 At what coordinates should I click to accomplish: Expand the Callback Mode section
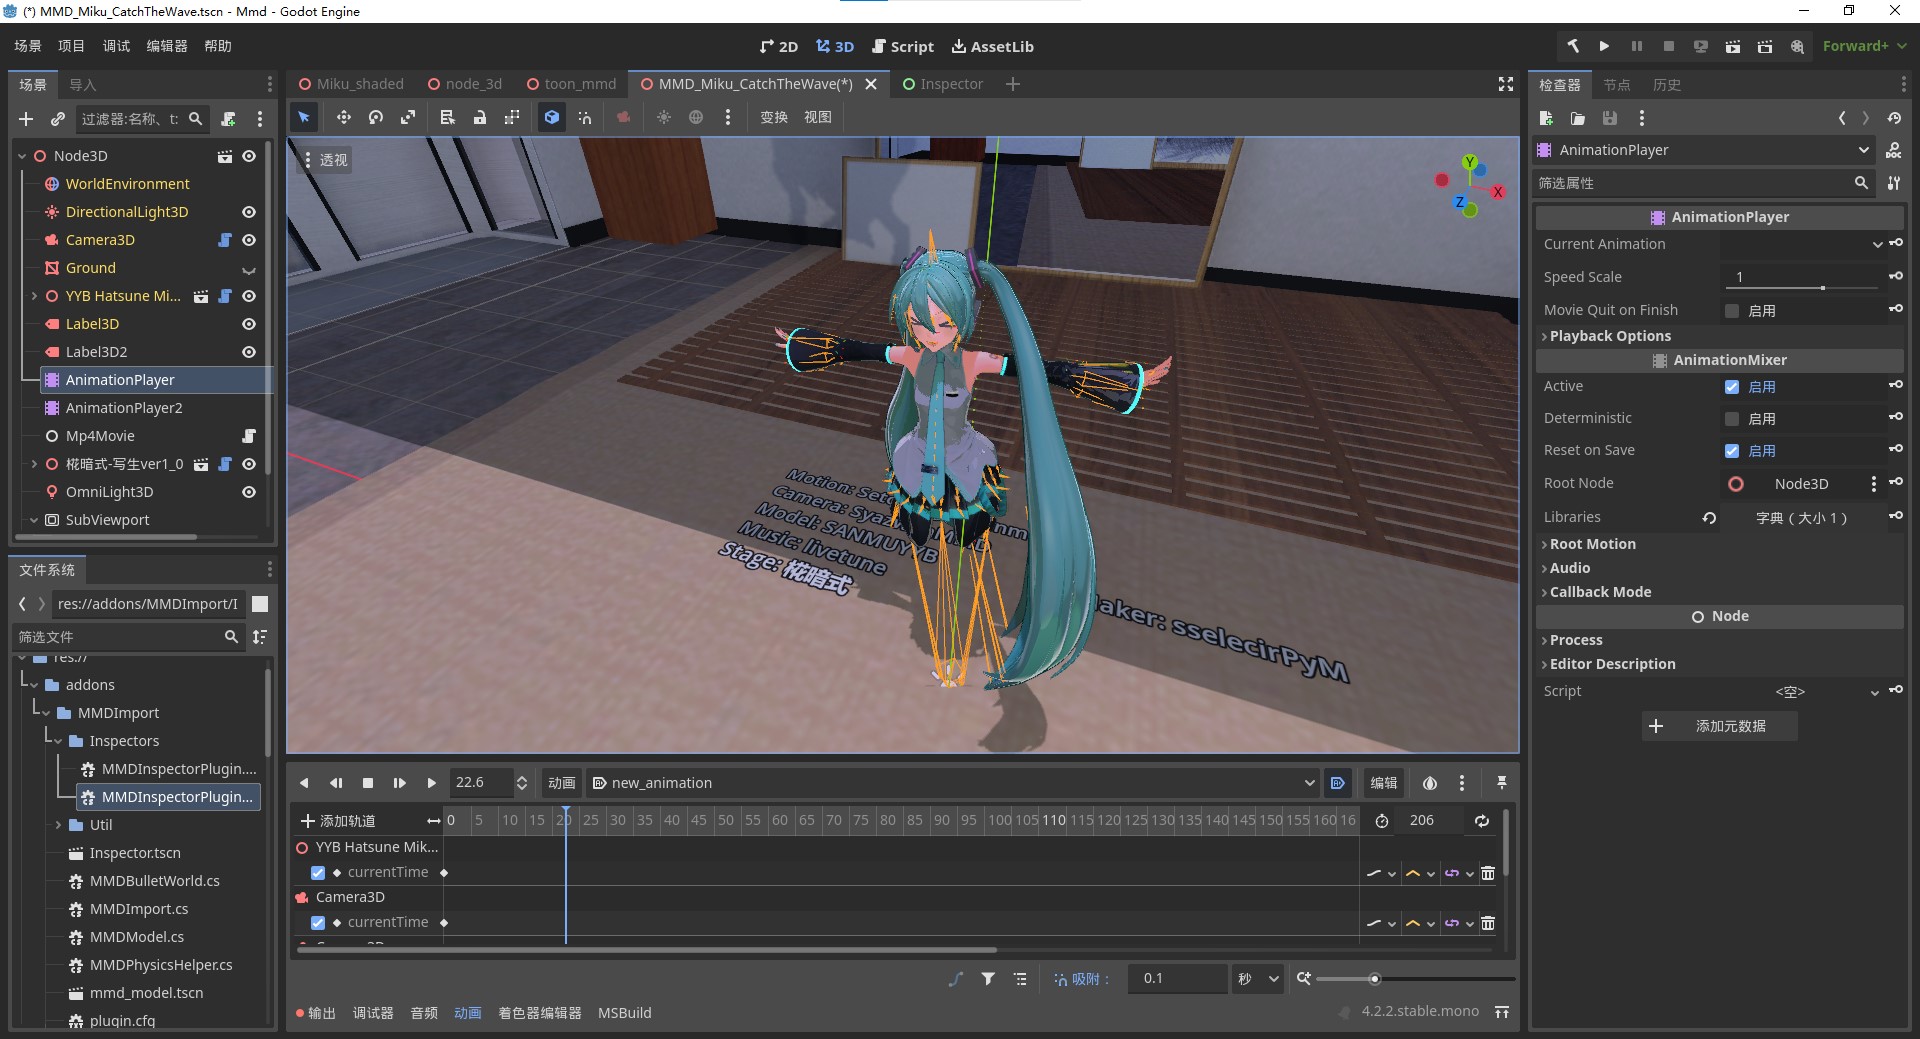[1600, 592]
